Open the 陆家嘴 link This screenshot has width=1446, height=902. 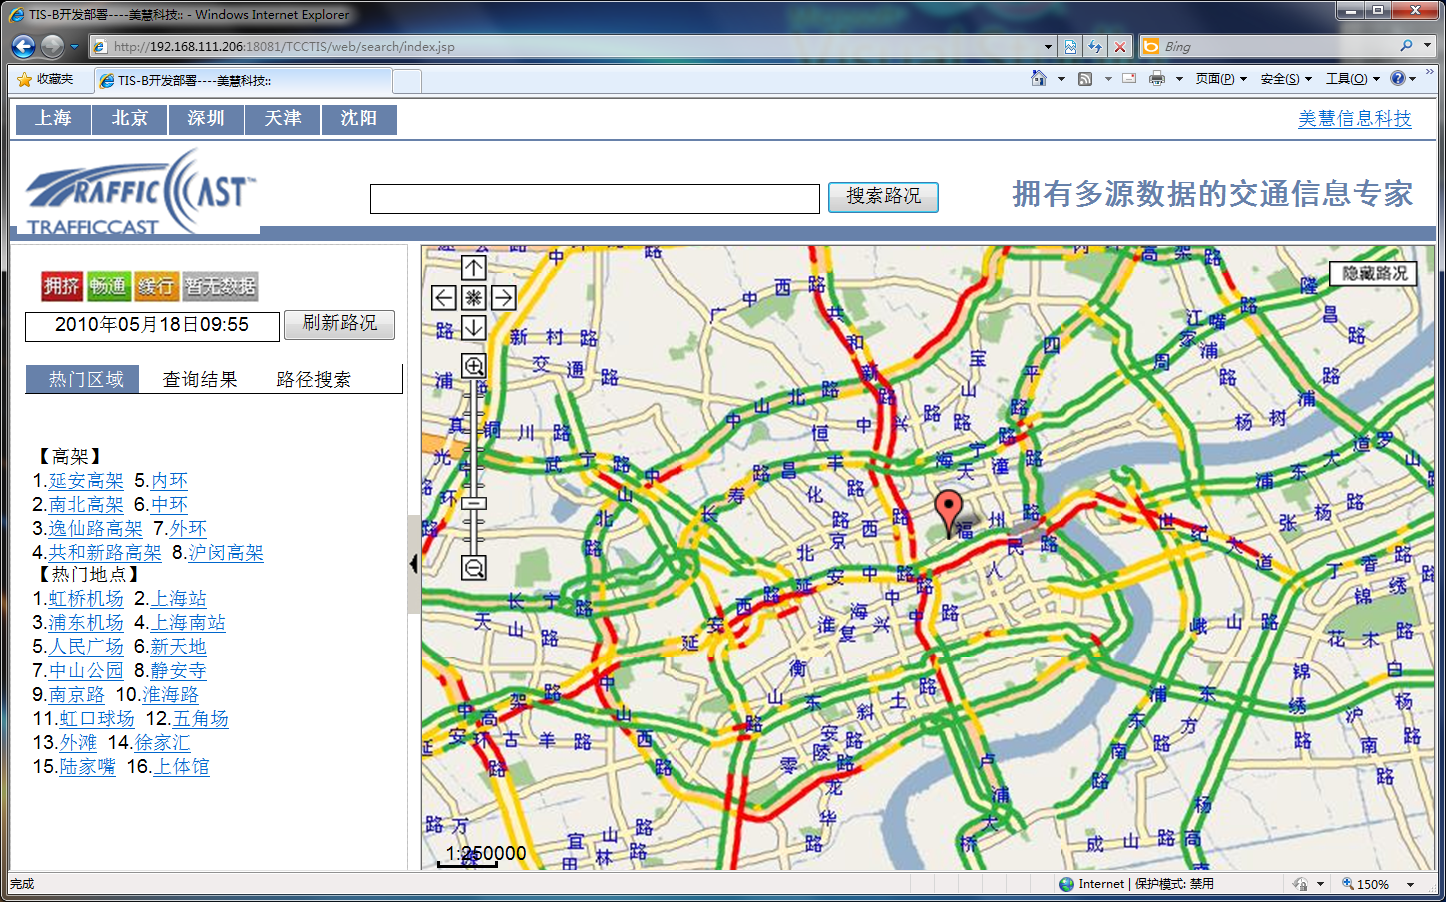[87, 766]
